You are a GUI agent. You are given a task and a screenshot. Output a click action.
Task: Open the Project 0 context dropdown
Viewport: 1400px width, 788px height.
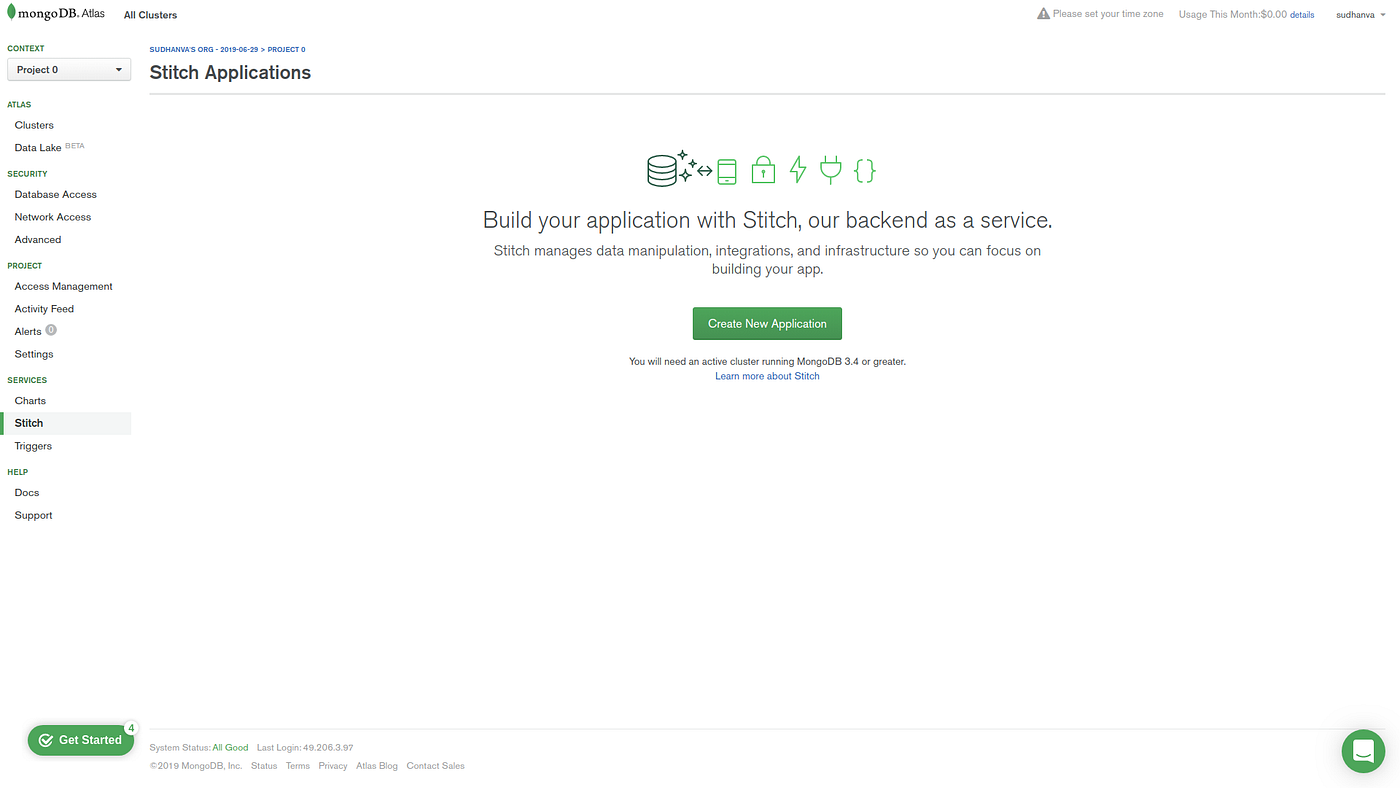coord(69,68)
